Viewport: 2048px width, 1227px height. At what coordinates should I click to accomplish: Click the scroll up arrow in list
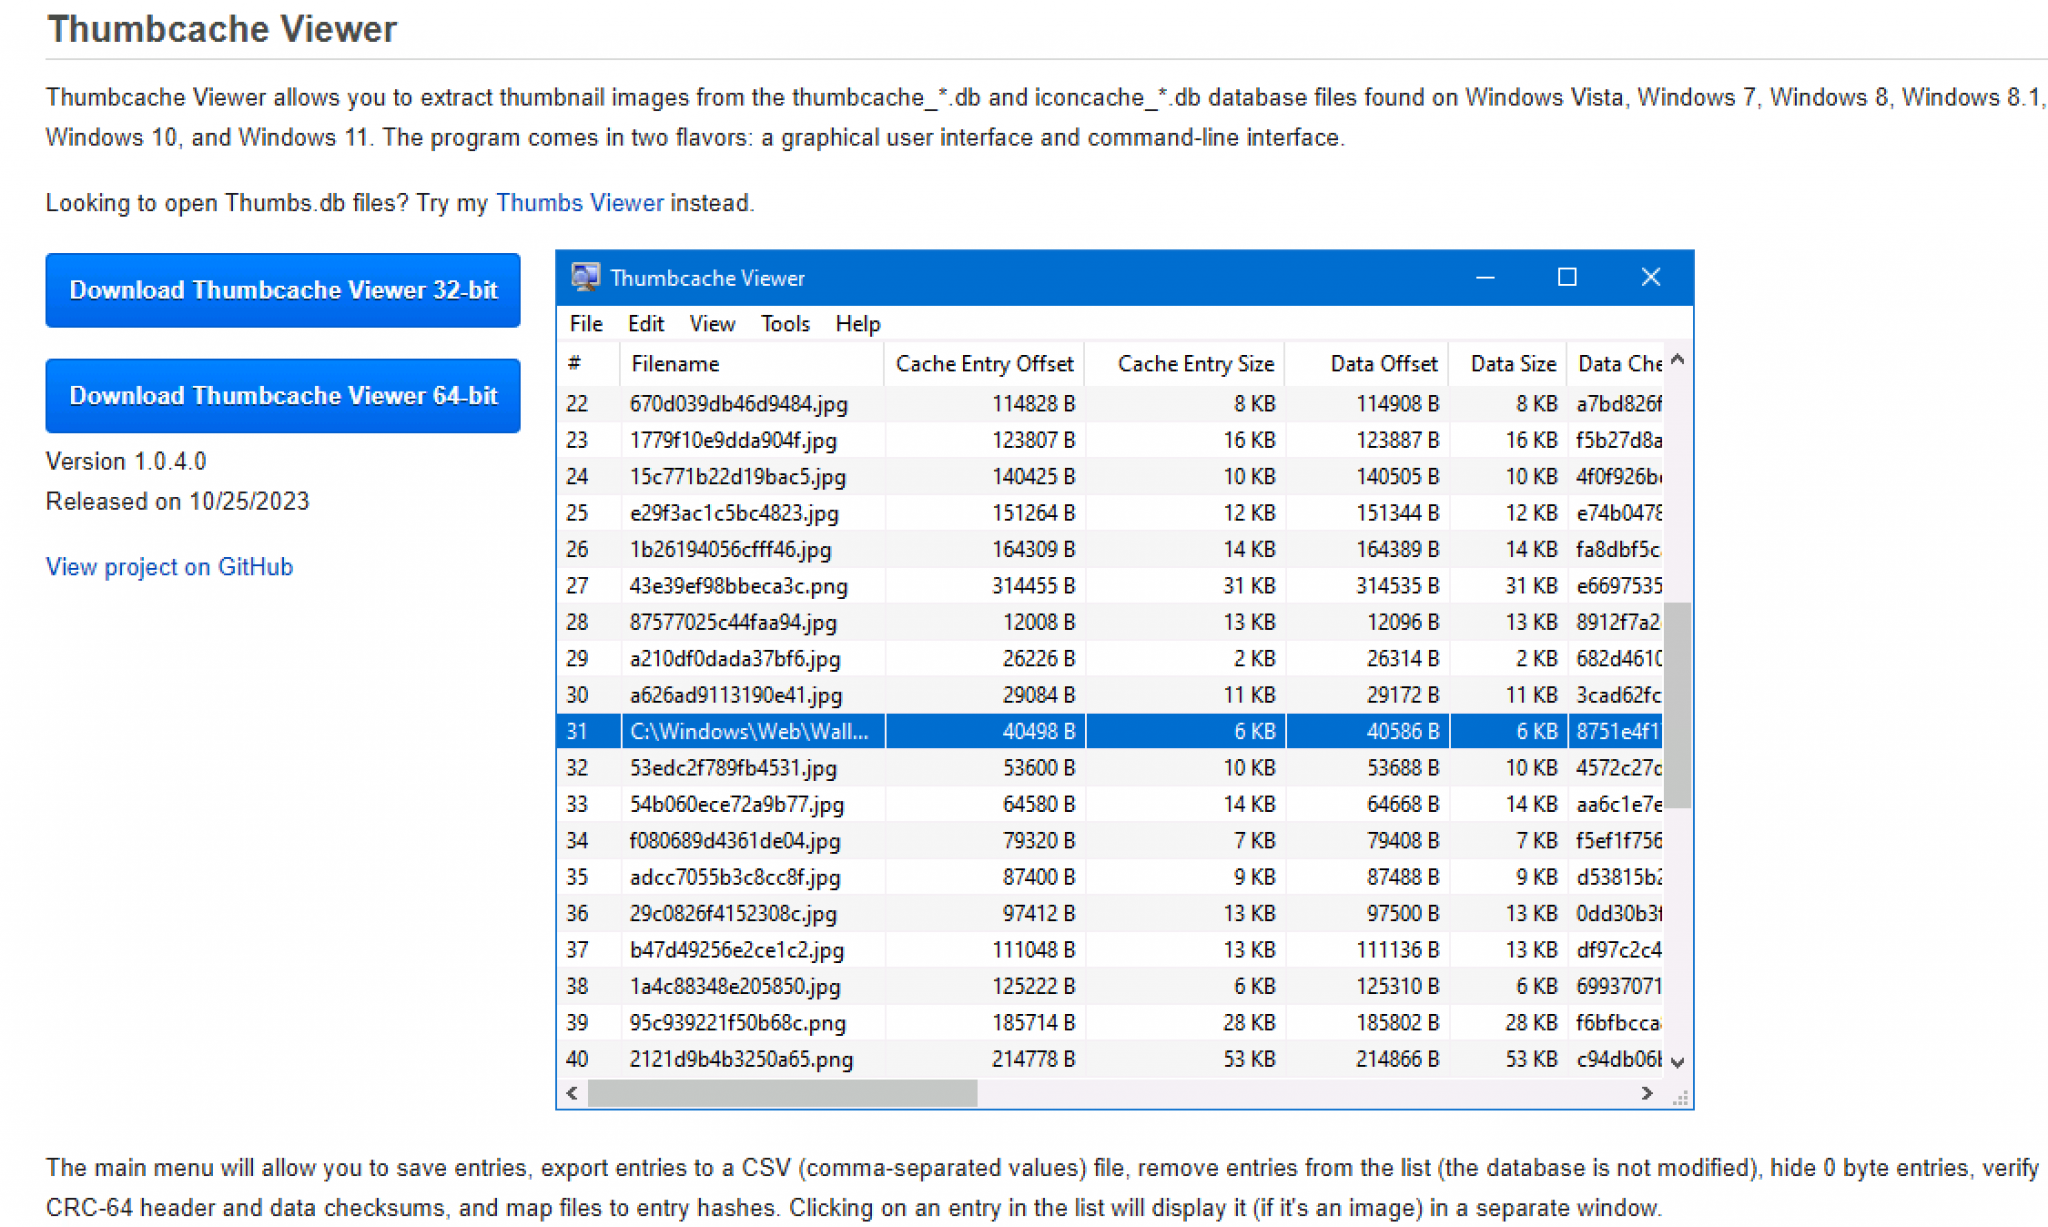[x=1678, y=360]
